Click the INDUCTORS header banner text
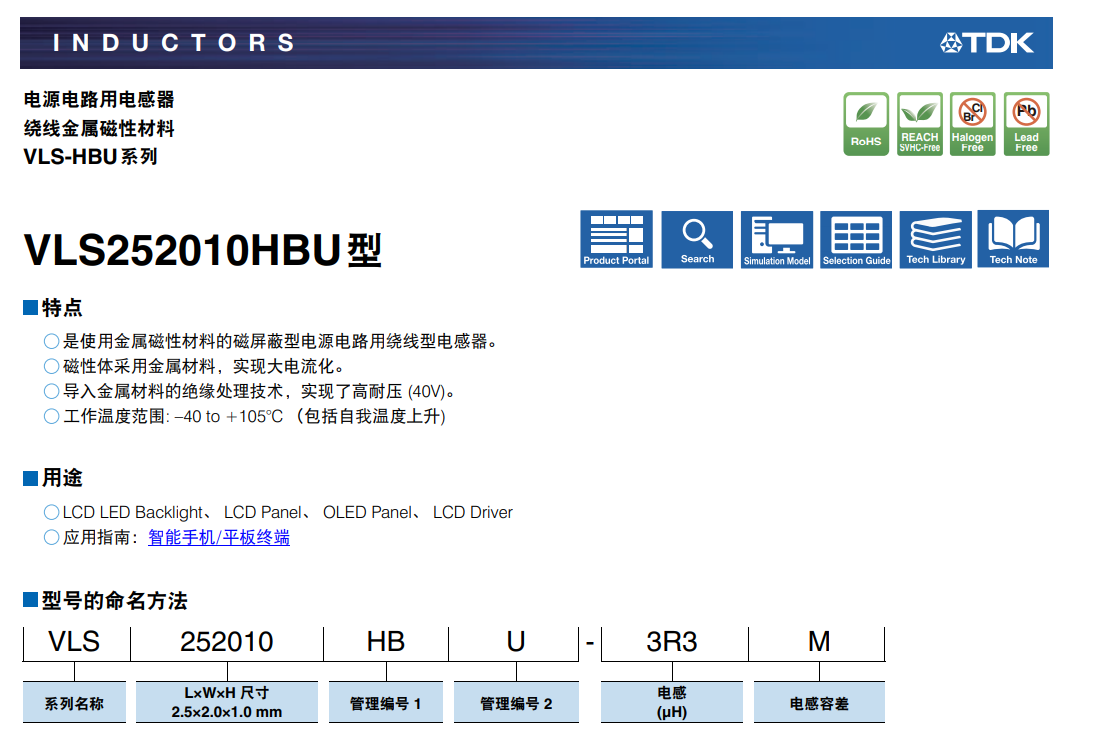 [174, 43]
